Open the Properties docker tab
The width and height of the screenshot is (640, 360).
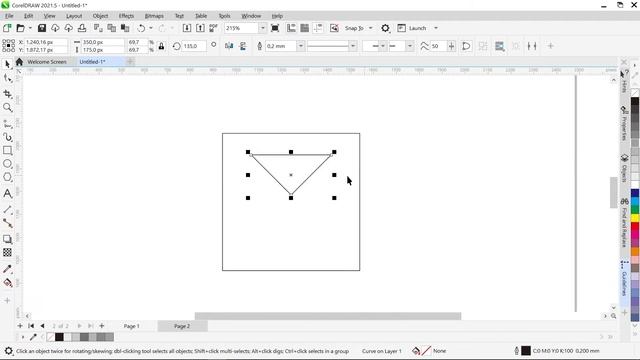(x=624, y=123)
